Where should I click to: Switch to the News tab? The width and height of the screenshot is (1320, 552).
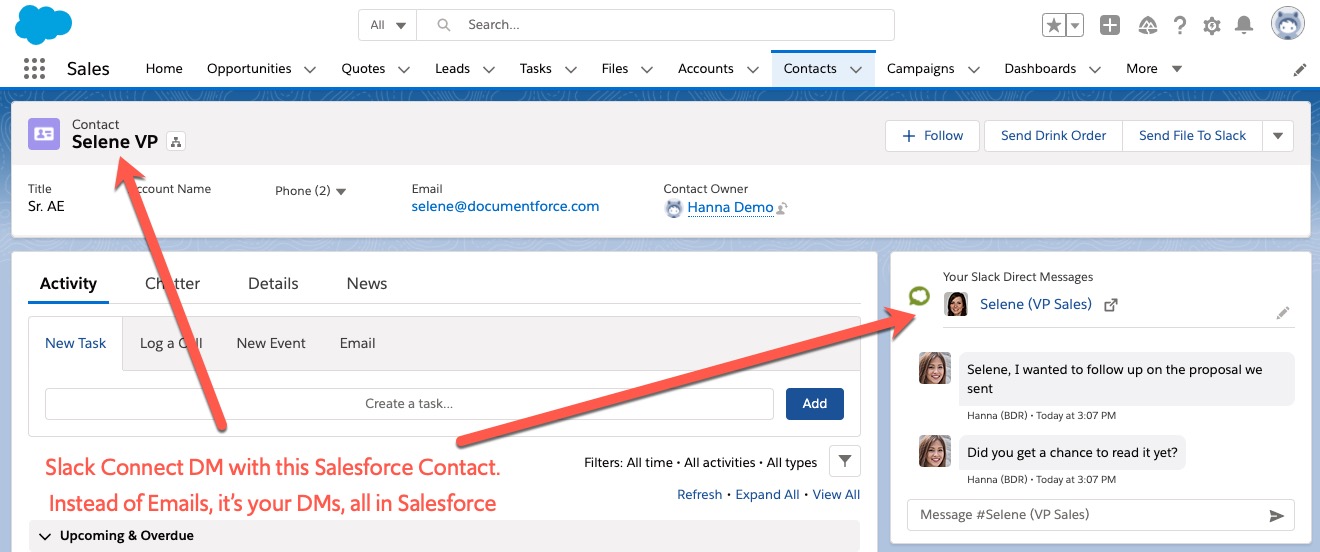click(367, 284)
